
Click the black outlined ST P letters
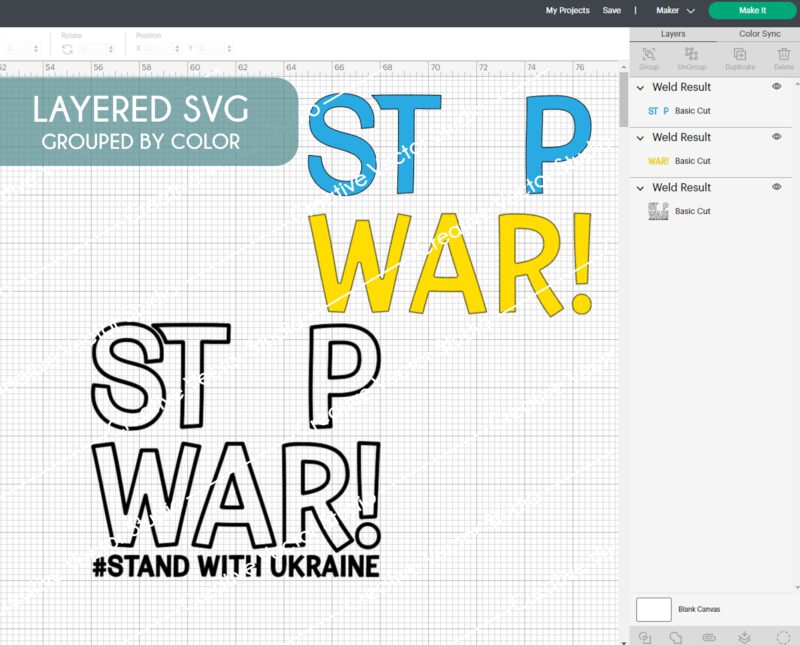point(236,376)
